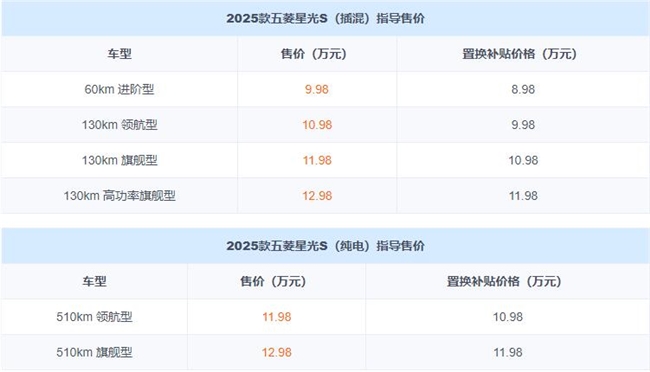Click the 11.98 trade-in price for 130km 高功率旗舰型

[x=523, y=196]
